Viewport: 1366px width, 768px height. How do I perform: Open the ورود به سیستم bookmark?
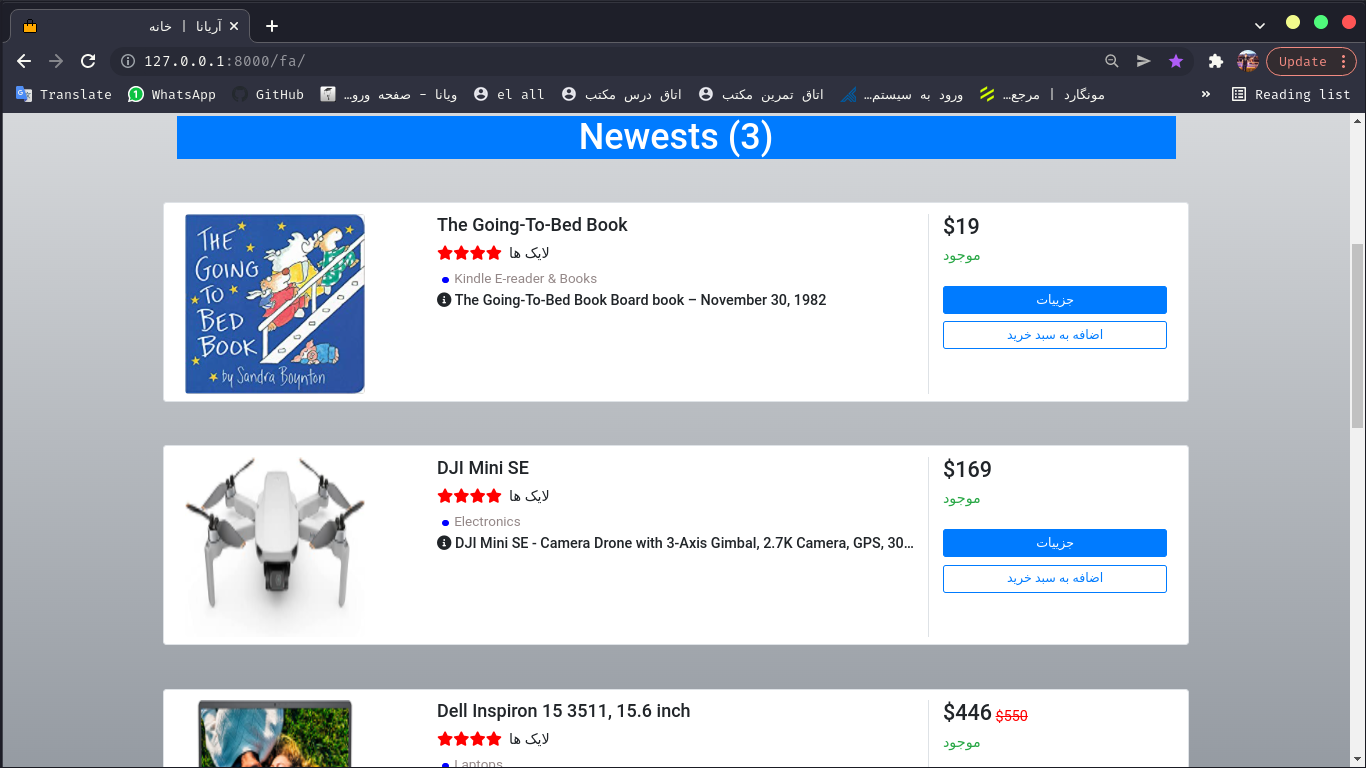[901, 94]
